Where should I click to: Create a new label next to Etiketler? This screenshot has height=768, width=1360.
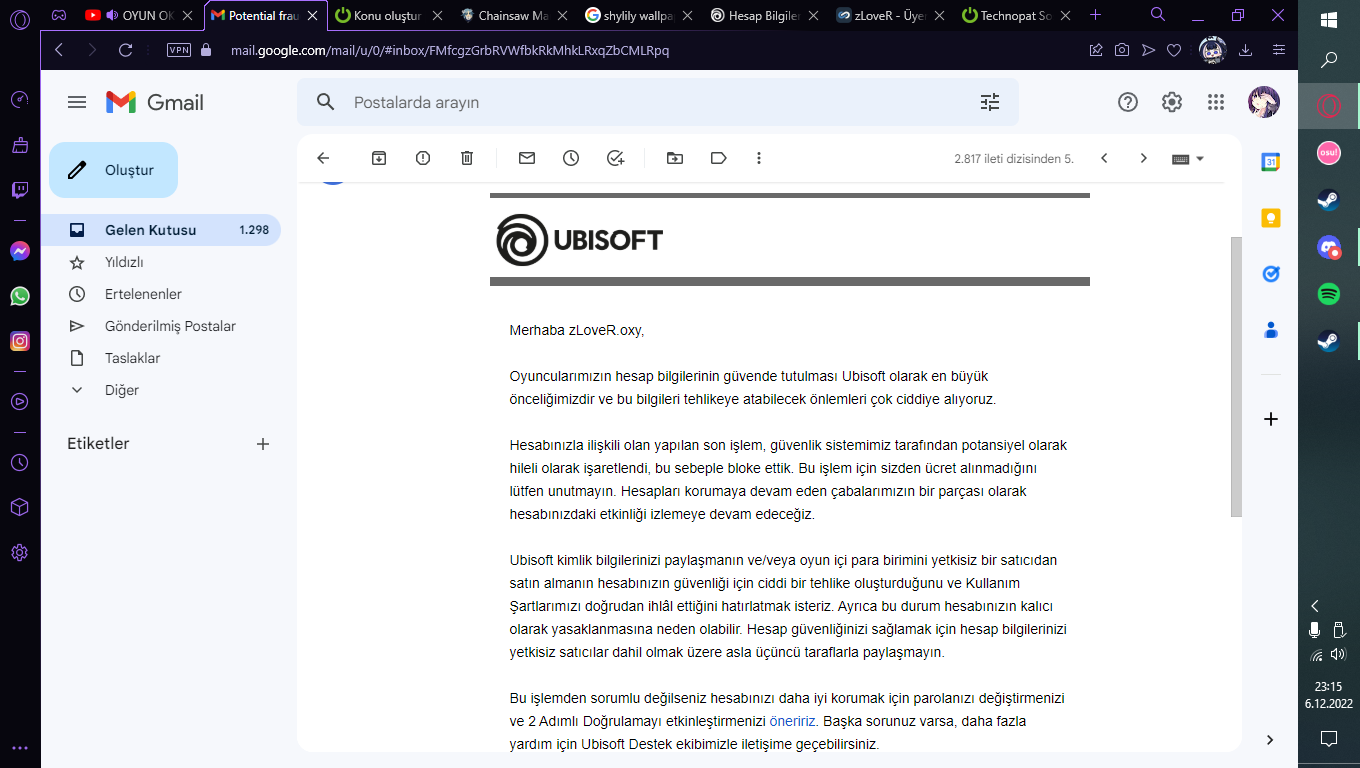pyautogui.click(x=263, y=444)
